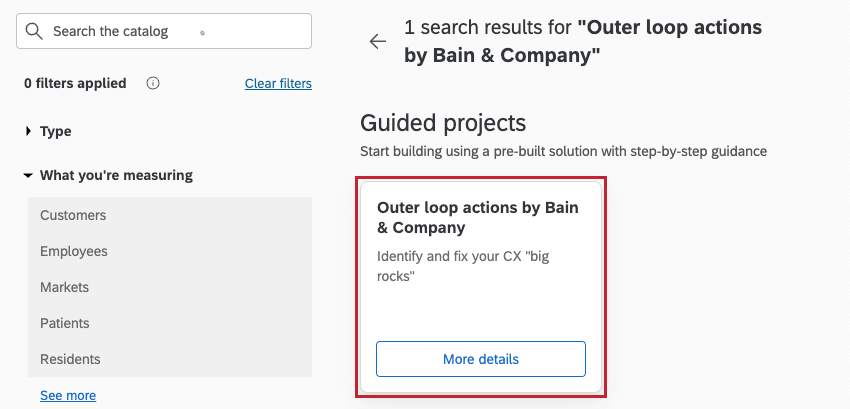Screen dimensions: 850x409
Task: Click the info icon beside filters applied
Action: [153, 84]
